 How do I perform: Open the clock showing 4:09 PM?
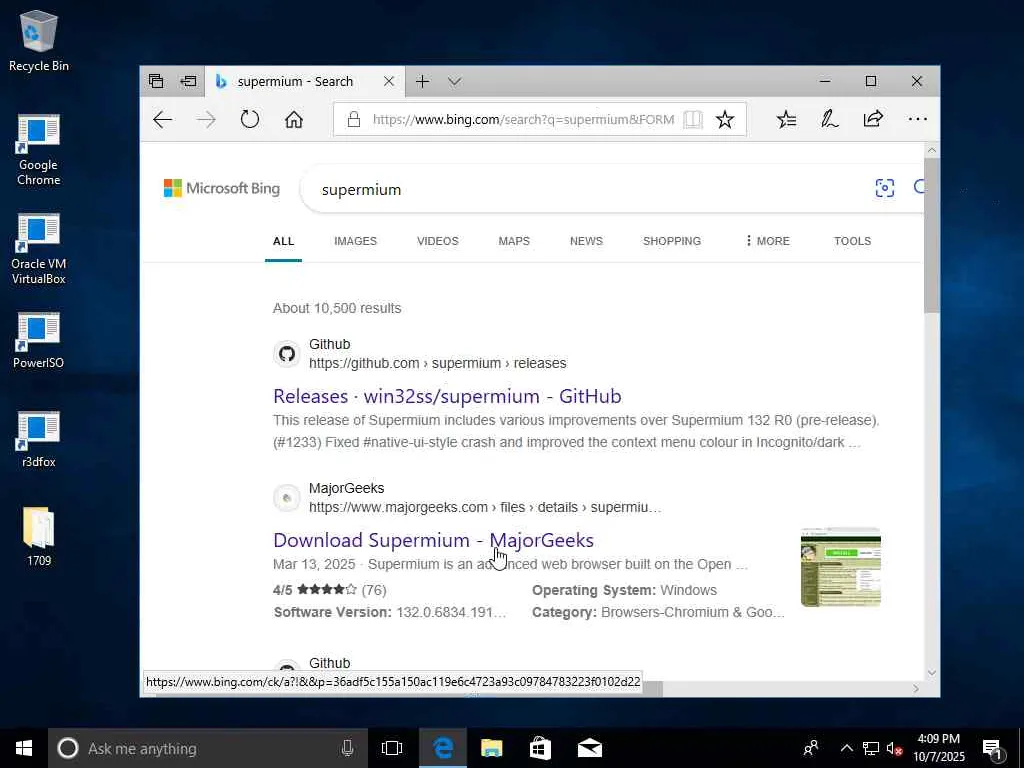938,748
